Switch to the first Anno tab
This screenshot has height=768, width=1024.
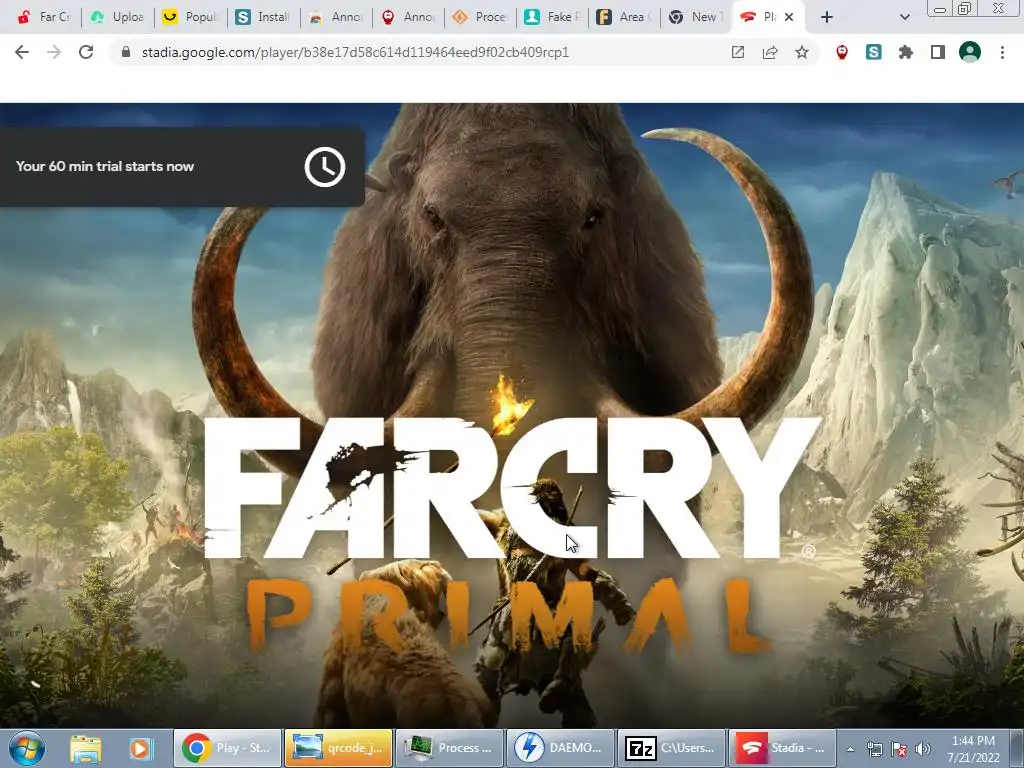336,17
